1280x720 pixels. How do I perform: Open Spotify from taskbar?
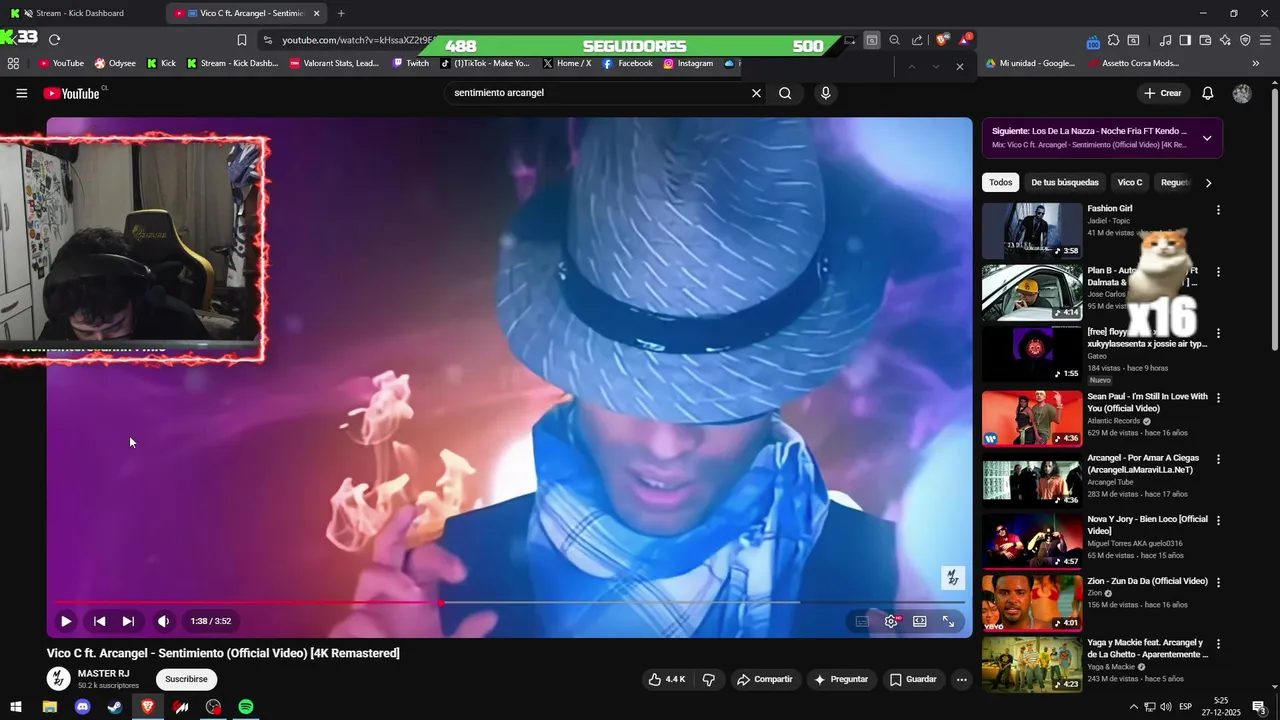pyautogui.click(x=246, y=707)
